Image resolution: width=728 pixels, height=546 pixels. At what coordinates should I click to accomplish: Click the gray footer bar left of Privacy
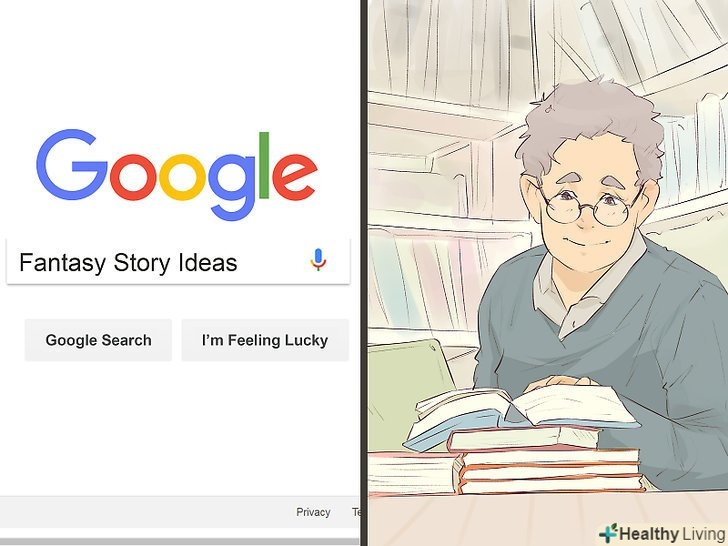144,512
